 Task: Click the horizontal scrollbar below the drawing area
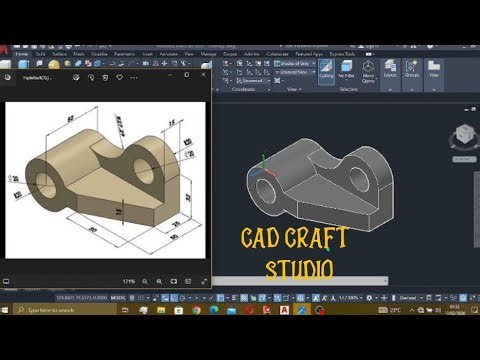click(x=300, y=281)
